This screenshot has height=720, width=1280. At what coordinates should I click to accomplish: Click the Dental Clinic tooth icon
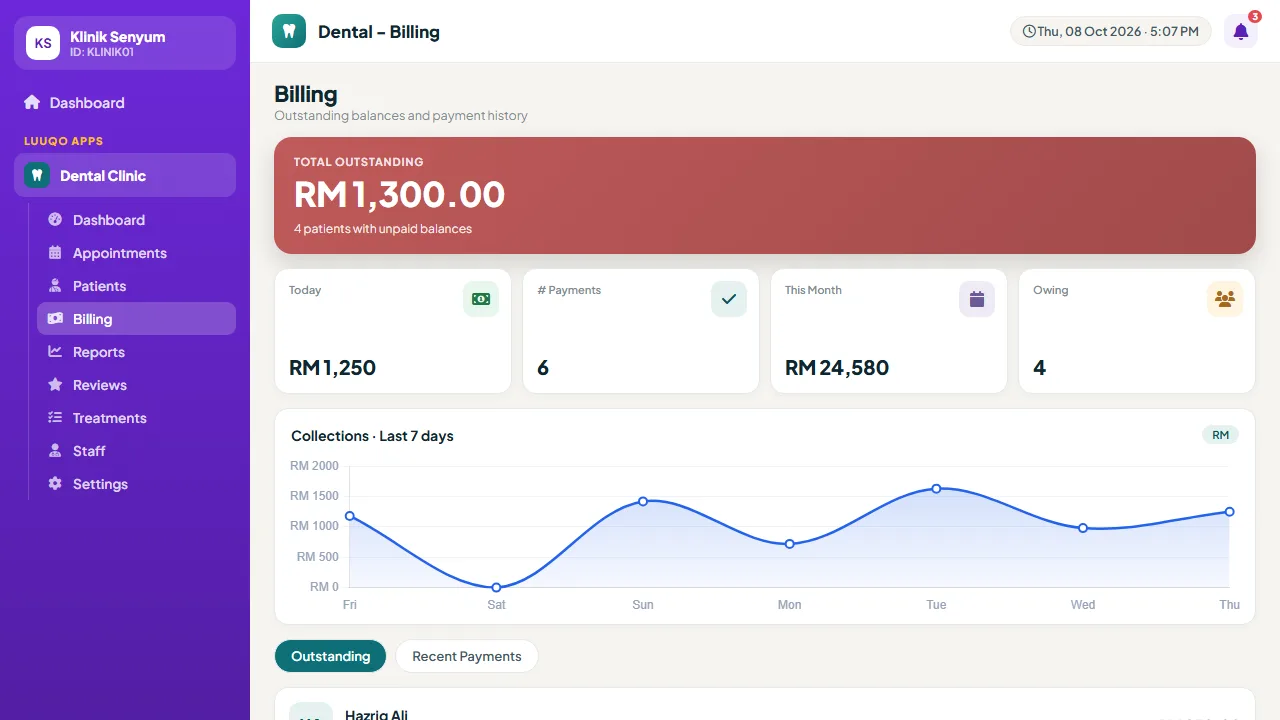(x=37, y=175)
